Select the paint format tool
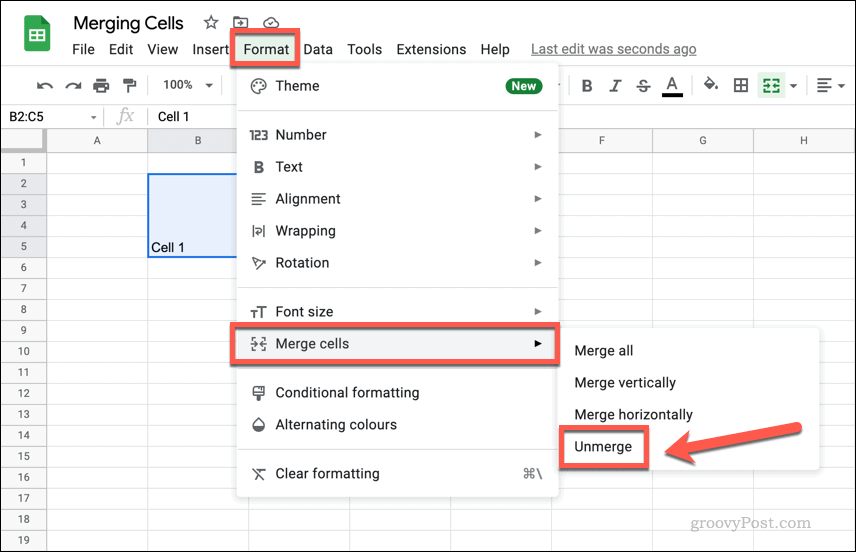This screenshot has height=552, width=856. click(x=129, y=85)
